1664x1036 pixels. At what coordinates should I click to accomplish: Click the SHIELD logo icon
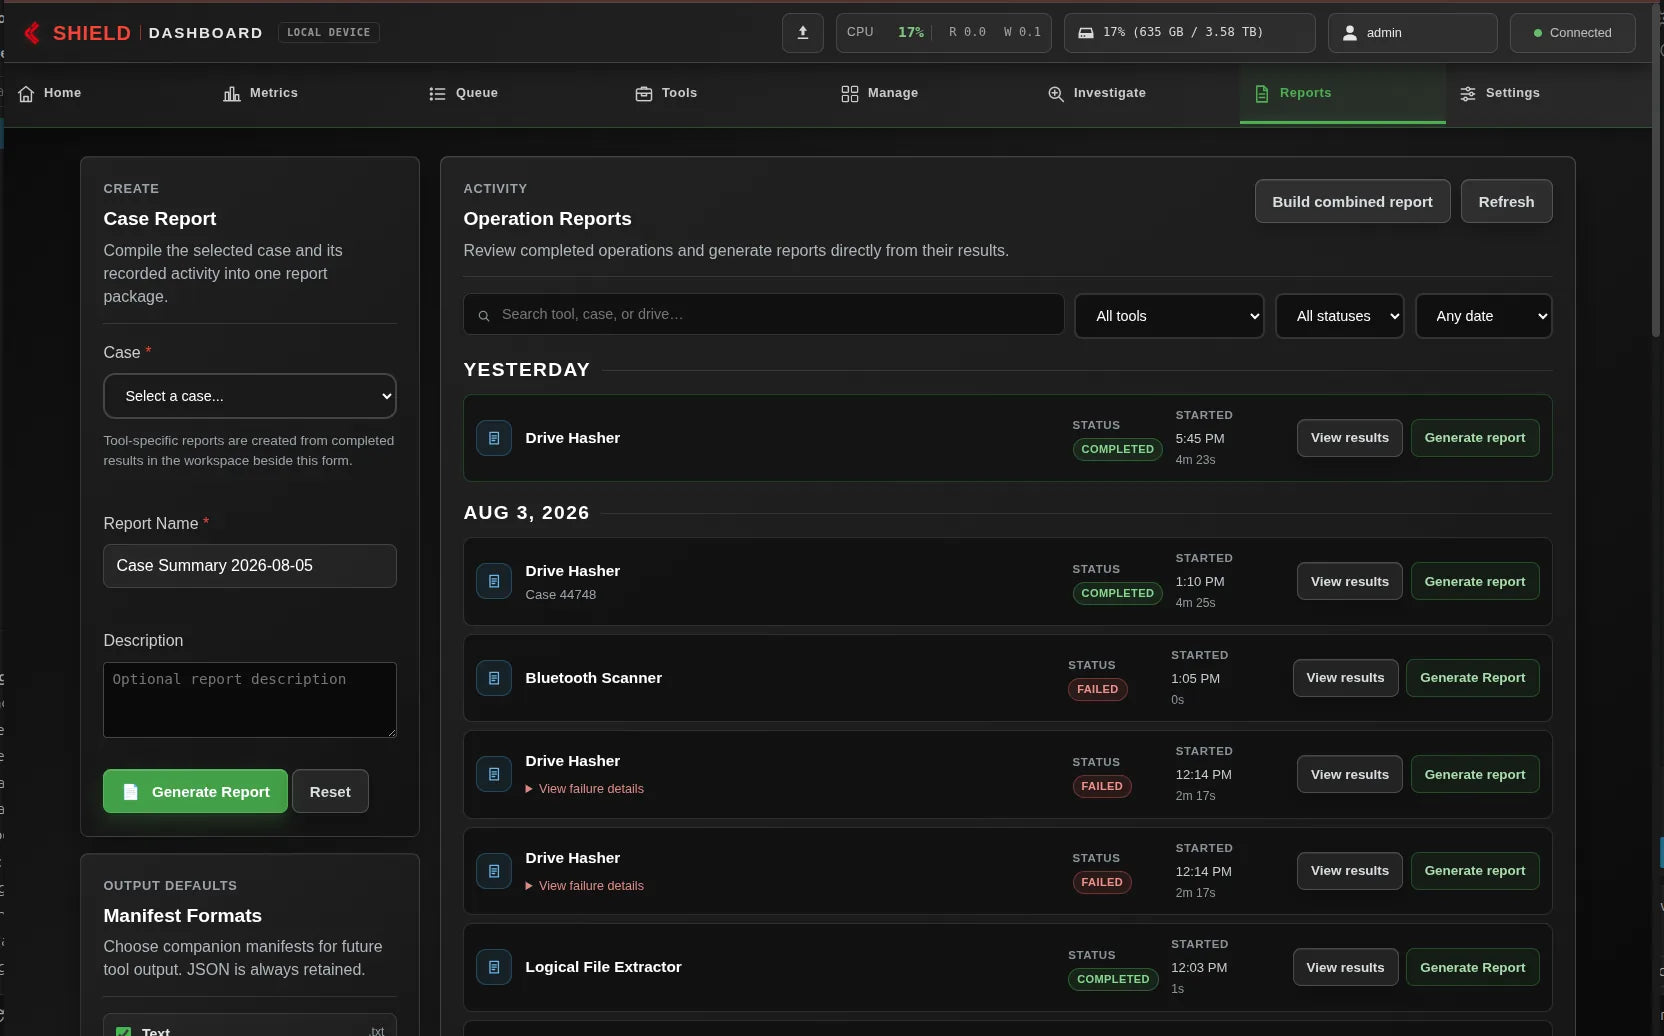coord(32,33)
